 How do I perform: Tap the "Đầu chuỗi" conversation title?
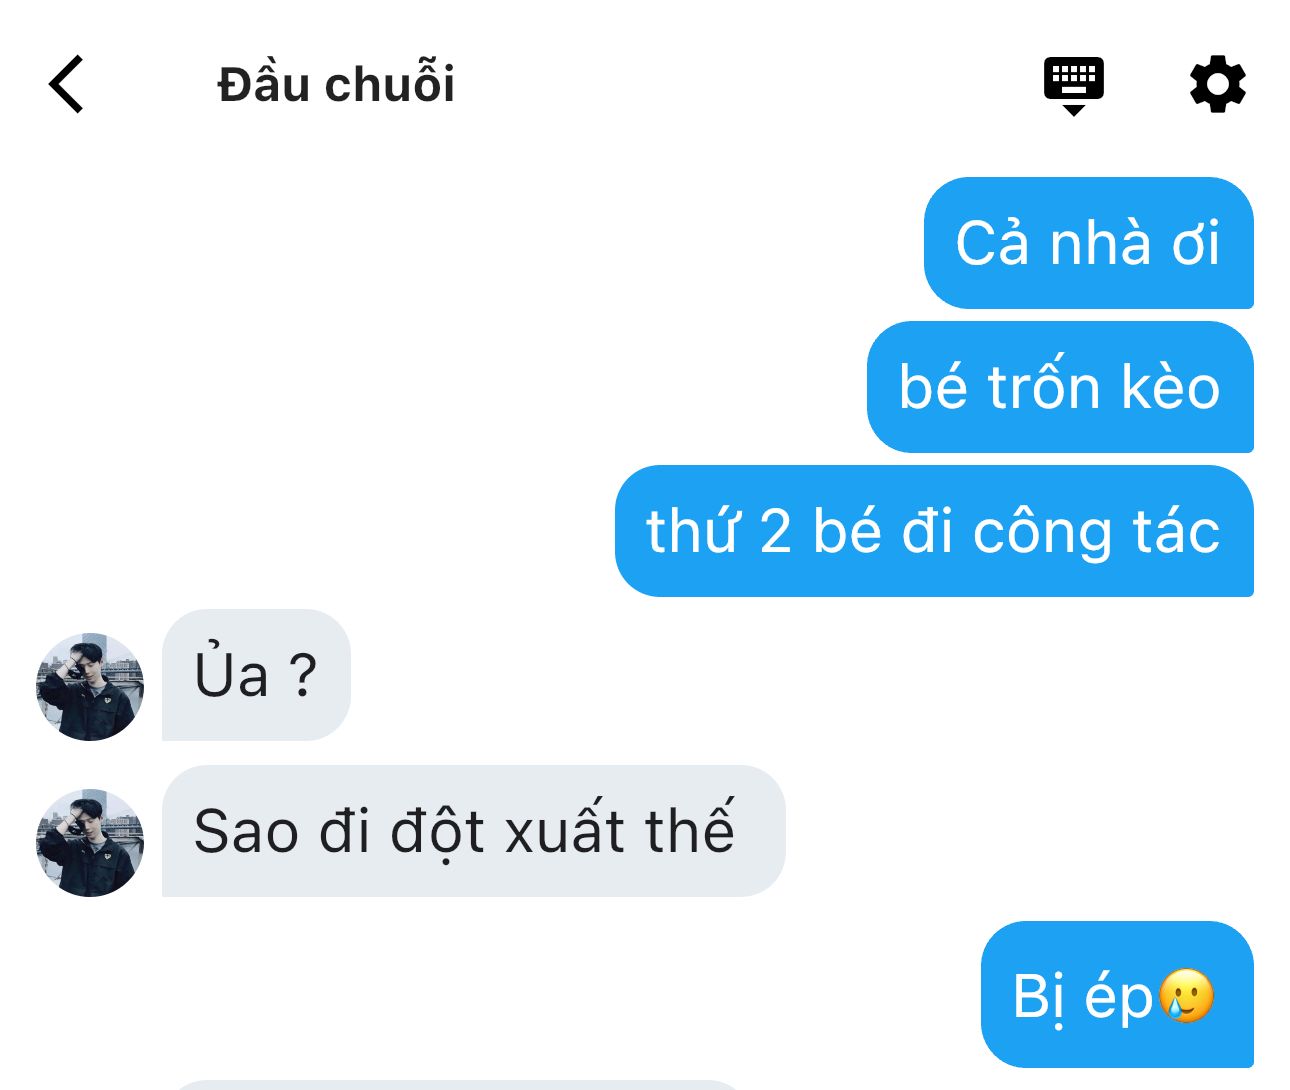336,84
